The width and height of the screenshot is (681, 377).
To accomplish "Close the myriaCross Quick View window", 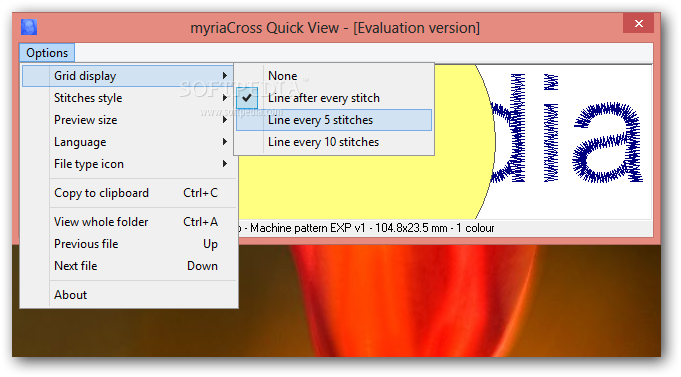I will tap(638, 23).
